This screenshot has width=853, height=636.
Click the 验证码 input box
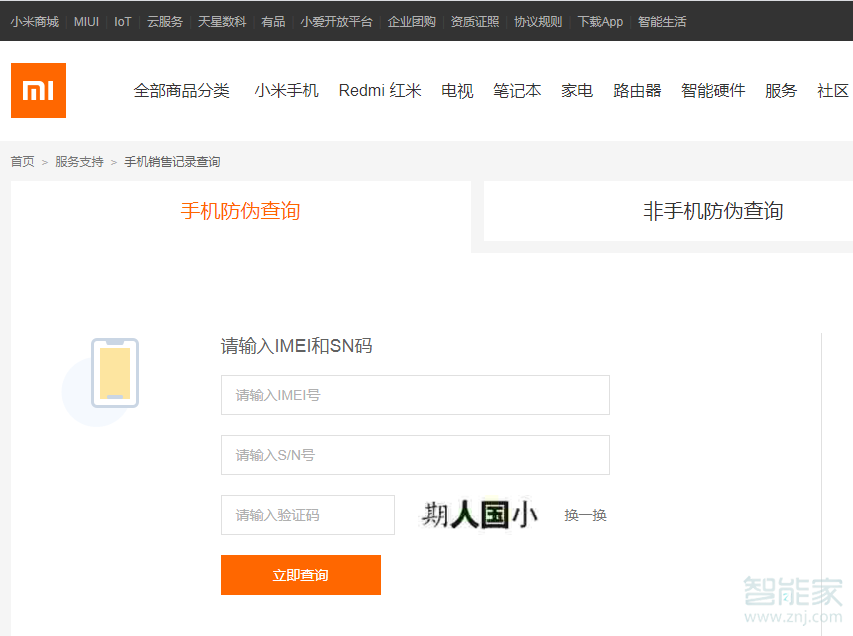pos(307,514)
